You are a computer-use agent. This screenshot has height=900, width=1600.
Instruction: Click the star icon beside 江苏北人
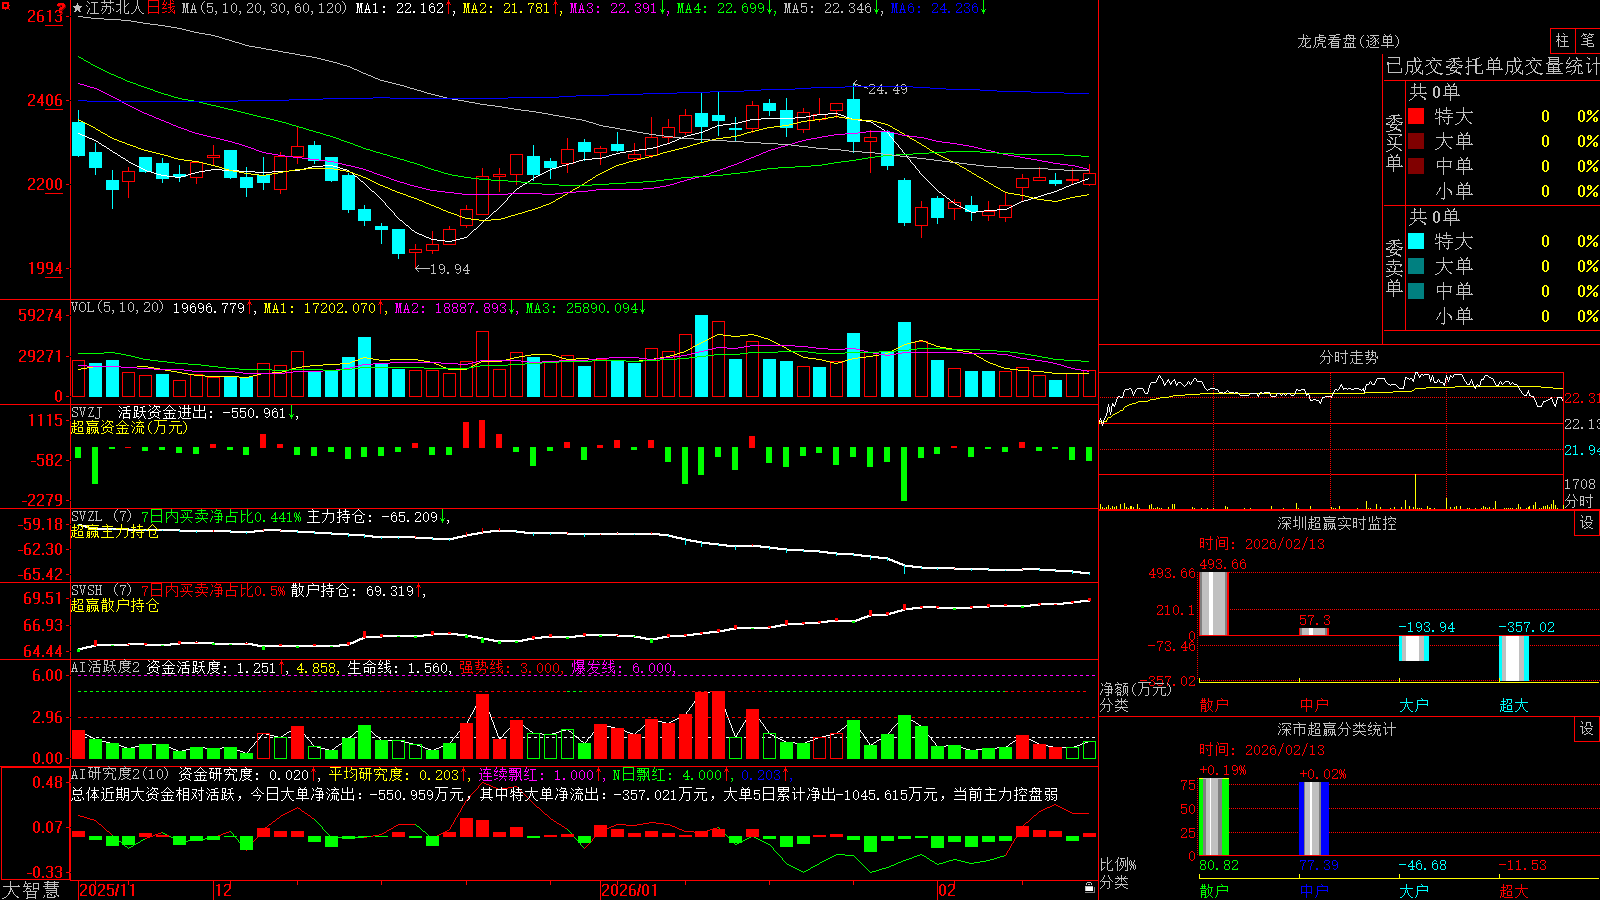[x=77, y=8]
